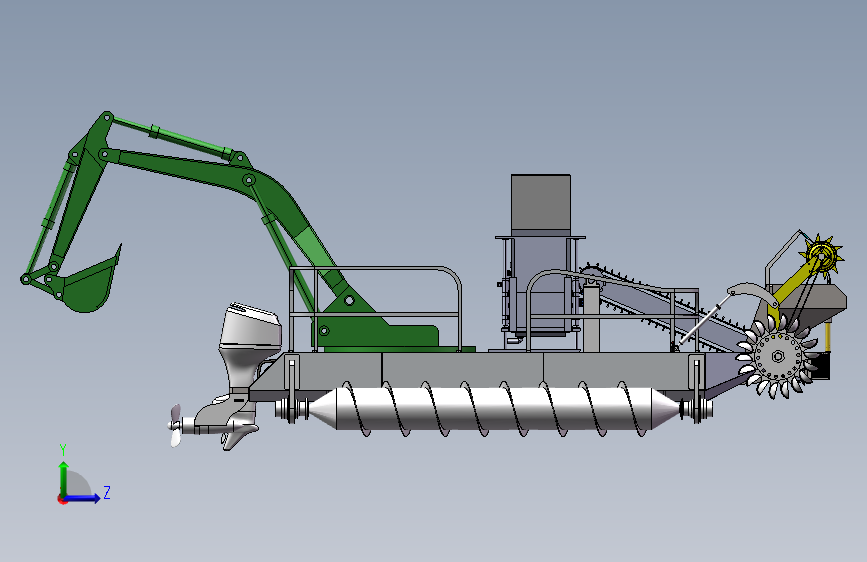The height and width of the screenshot is (562, 867).
Task: Select the upper hydraulic cylinder on excavator boom
Action: (176, 138)
